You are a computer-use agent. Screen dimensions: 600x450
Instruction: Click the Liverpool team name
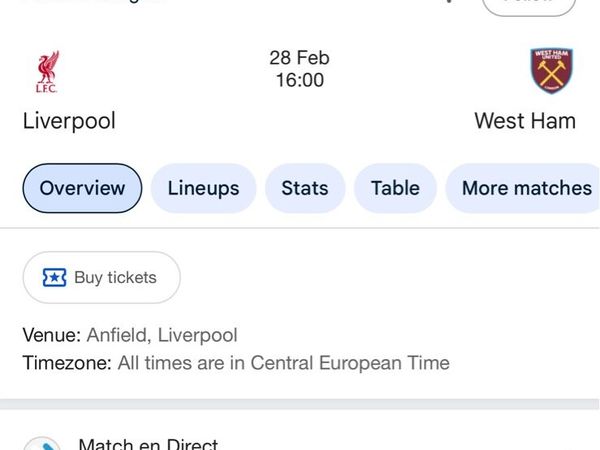[69, 121]
